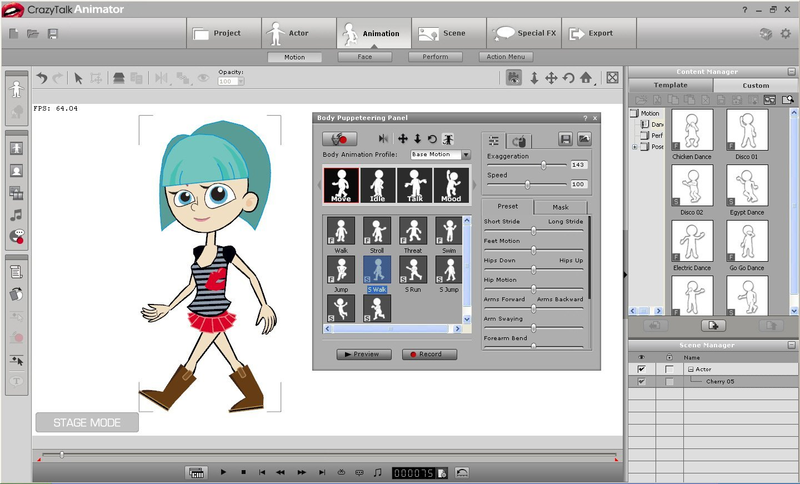Click the play button in timeline bar
Screen dimensions: 800x484
click(x=223, y=471)
